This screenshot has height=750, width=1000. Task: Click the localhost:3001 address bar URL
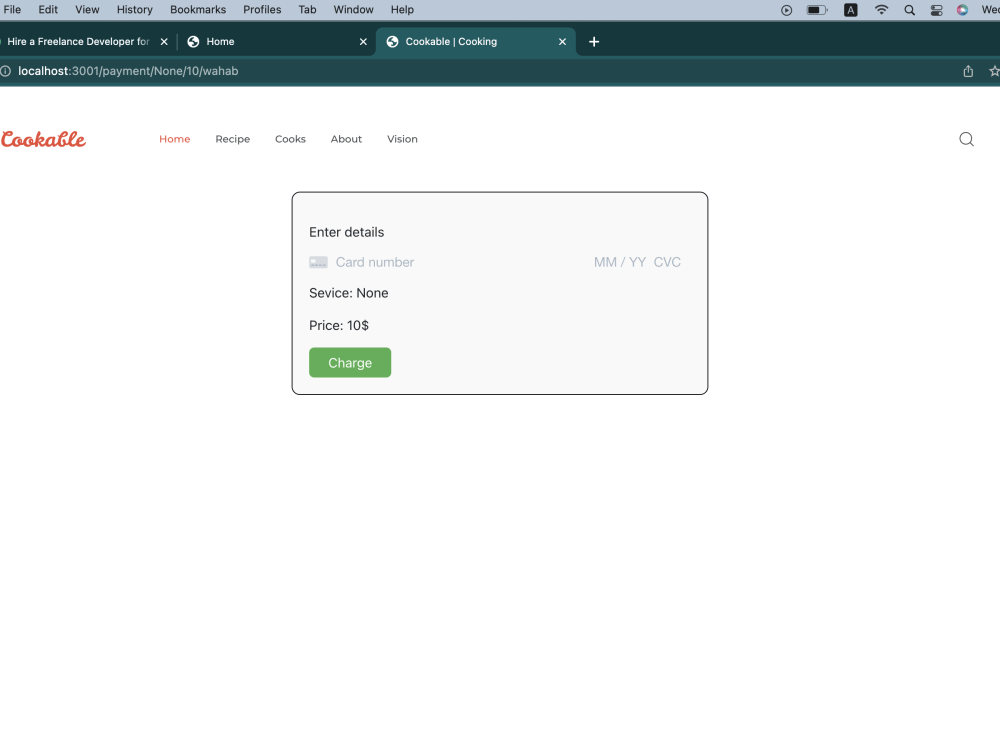128,71
